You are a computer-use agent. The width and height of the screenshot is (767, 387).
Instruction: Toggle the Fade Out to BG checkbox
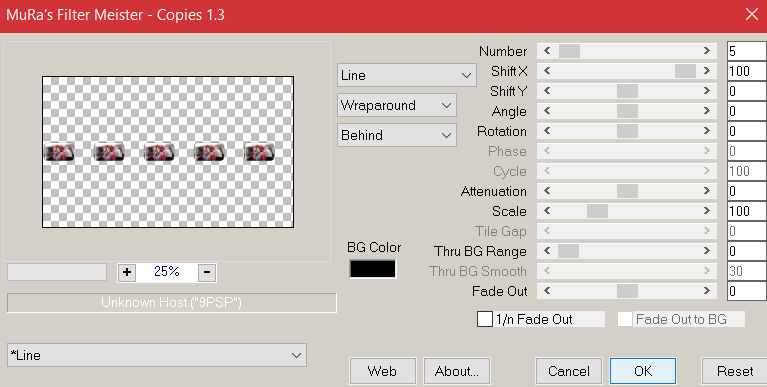click(625, 319)
